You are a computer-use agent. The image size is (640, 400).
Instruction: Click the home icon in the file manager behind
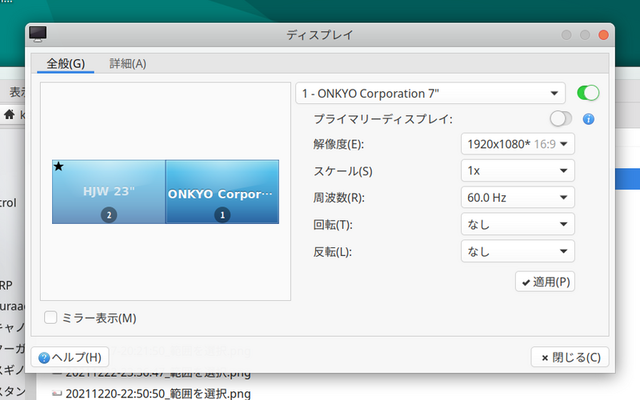tap(9, 115)
